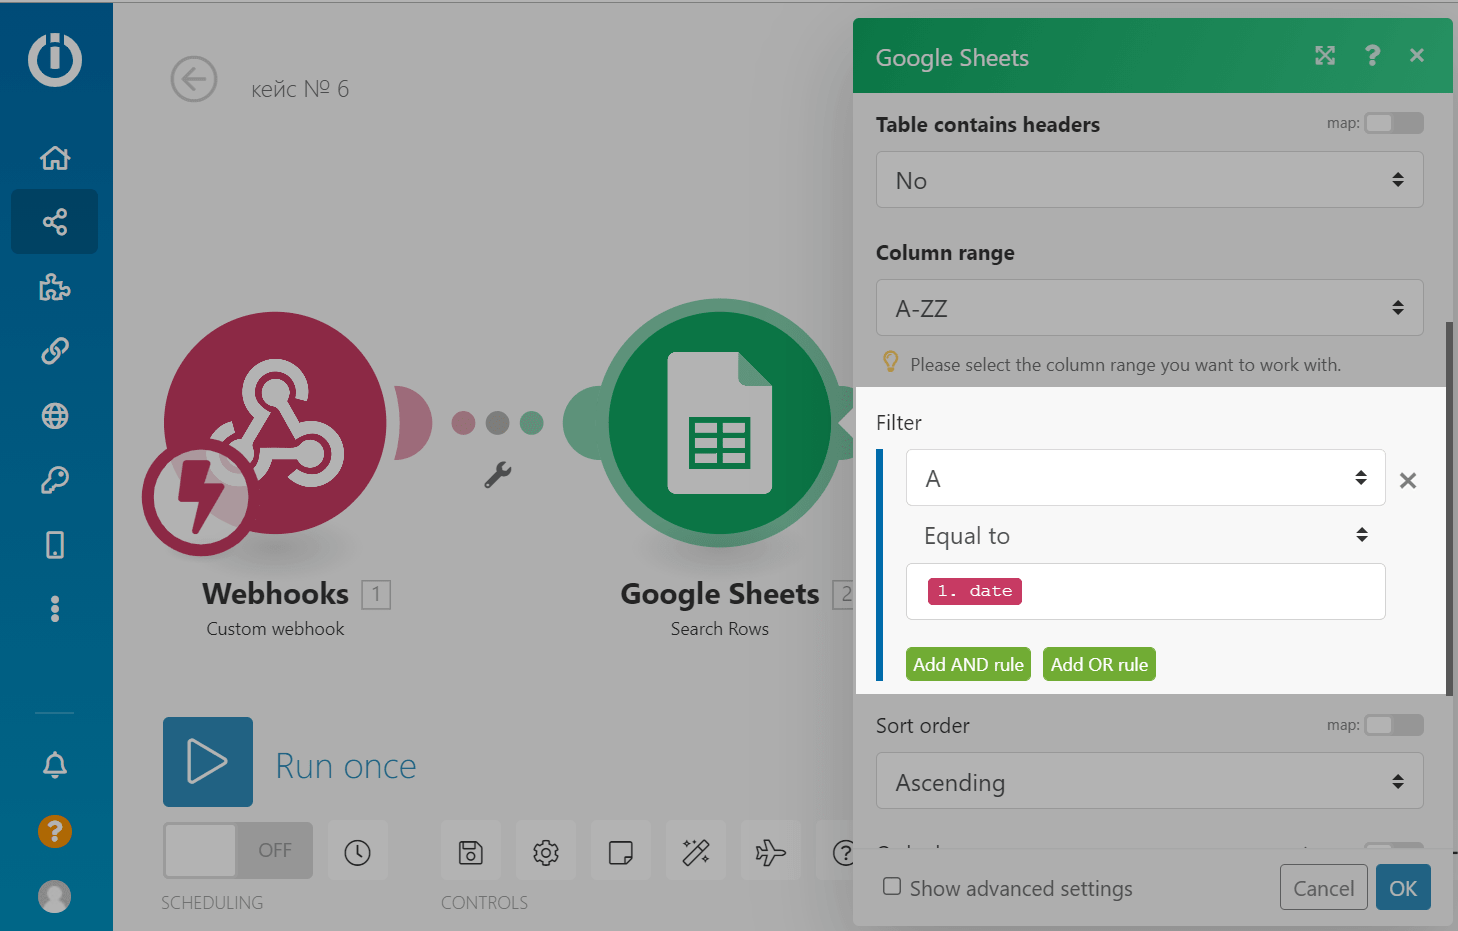1458x931 pixels.
Task: Check Show advanced settings checkbox
Action: [x=892, y=887]
